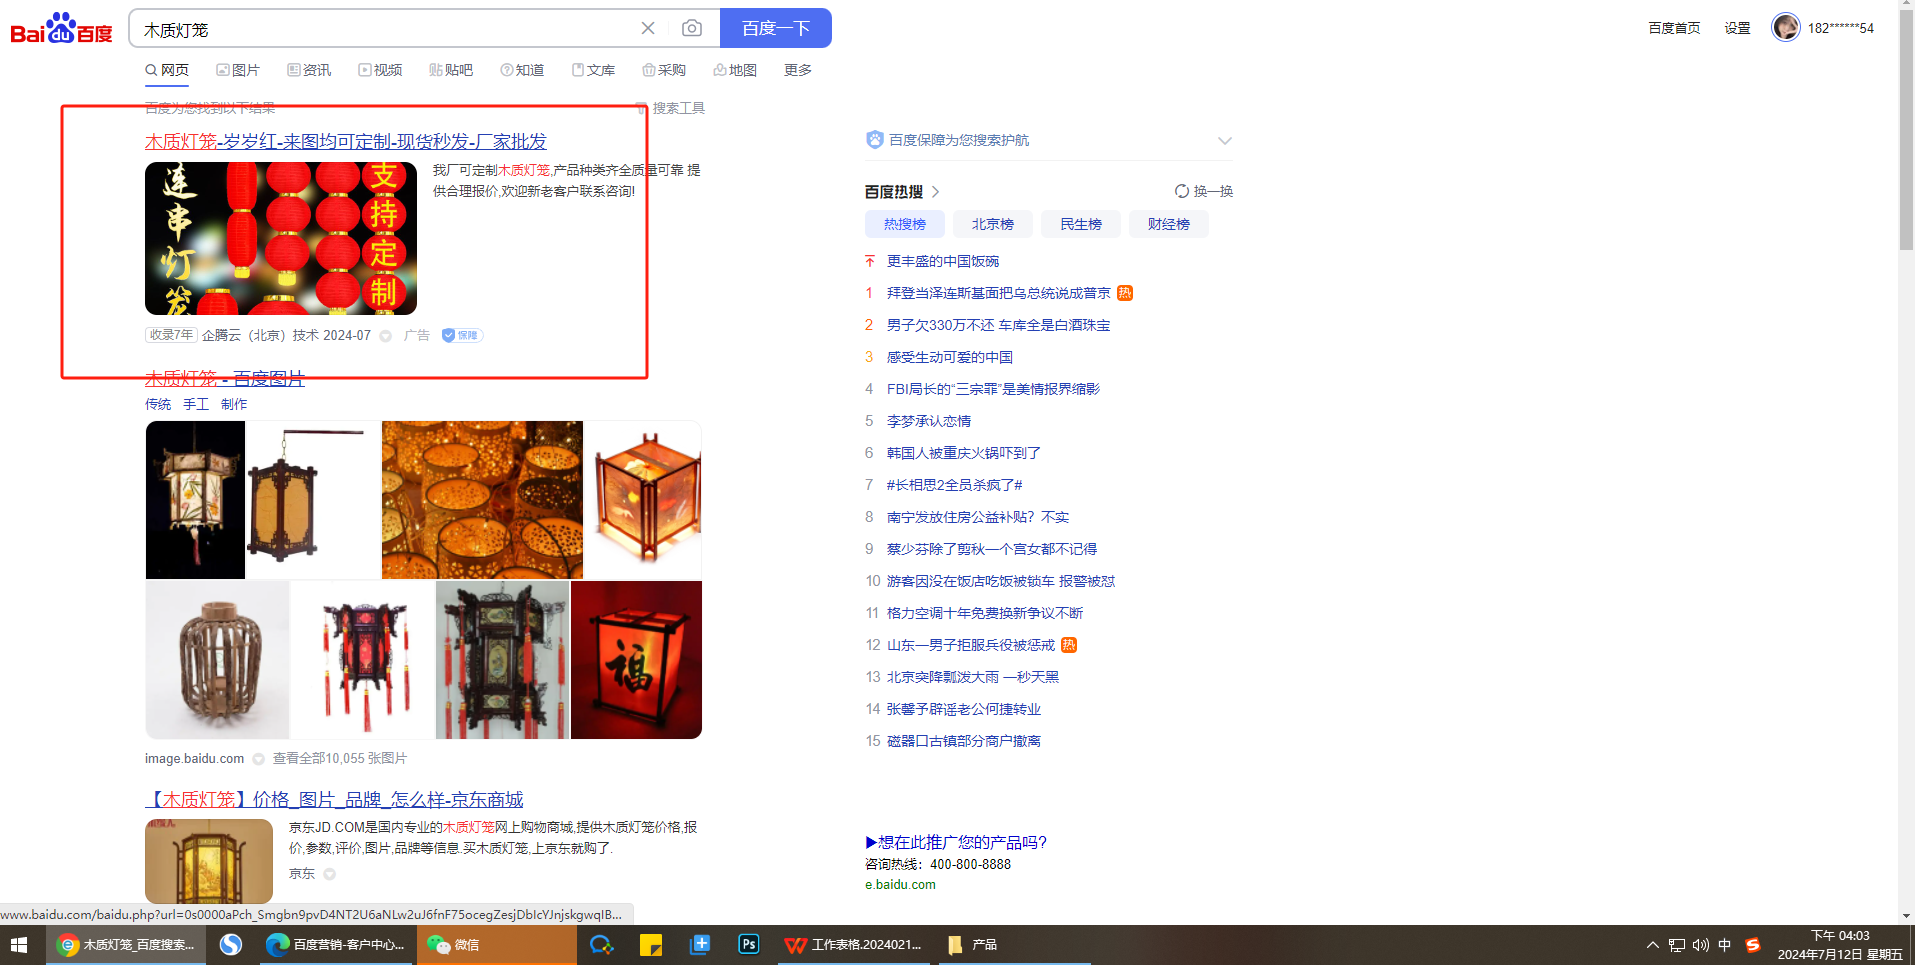Screen dimensions: 1915x965
Task: Open the e.baidu.com link
Action: [901, 884]
